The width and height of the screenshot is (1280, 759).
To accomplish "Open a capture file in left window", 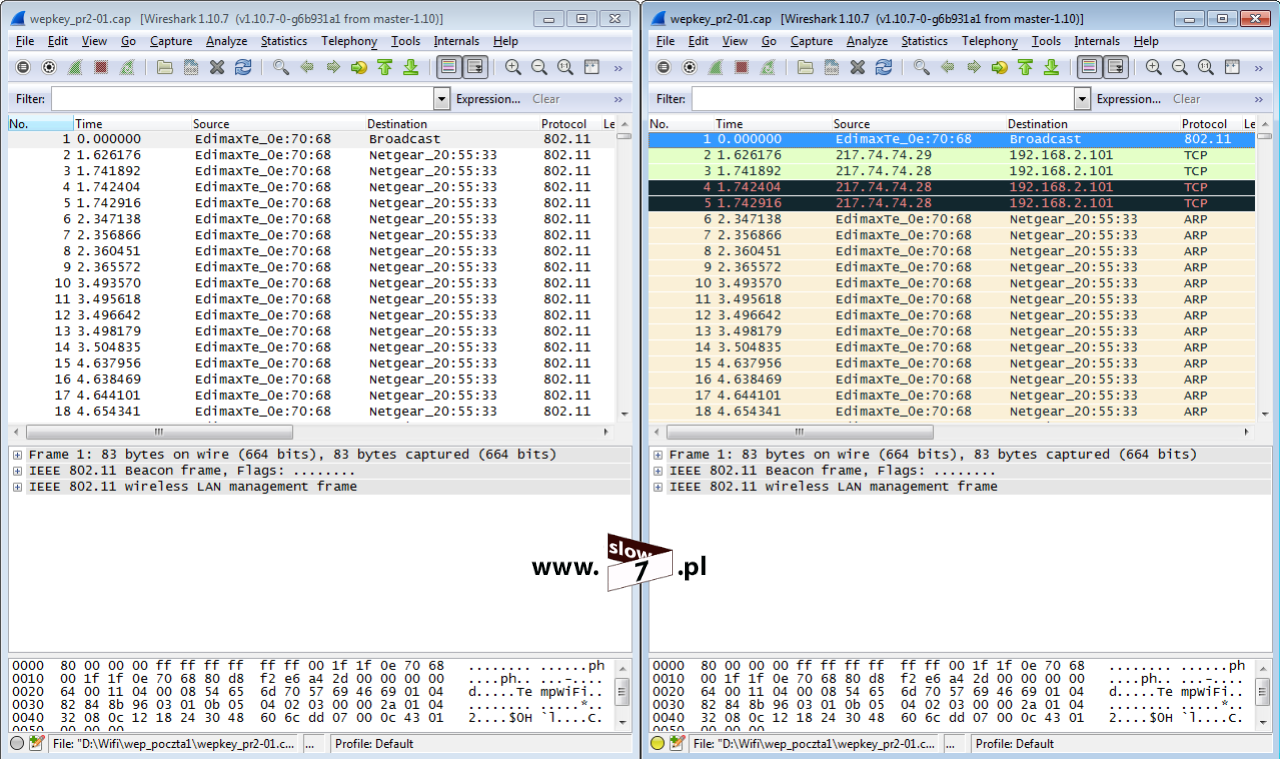I will (165, 67).
